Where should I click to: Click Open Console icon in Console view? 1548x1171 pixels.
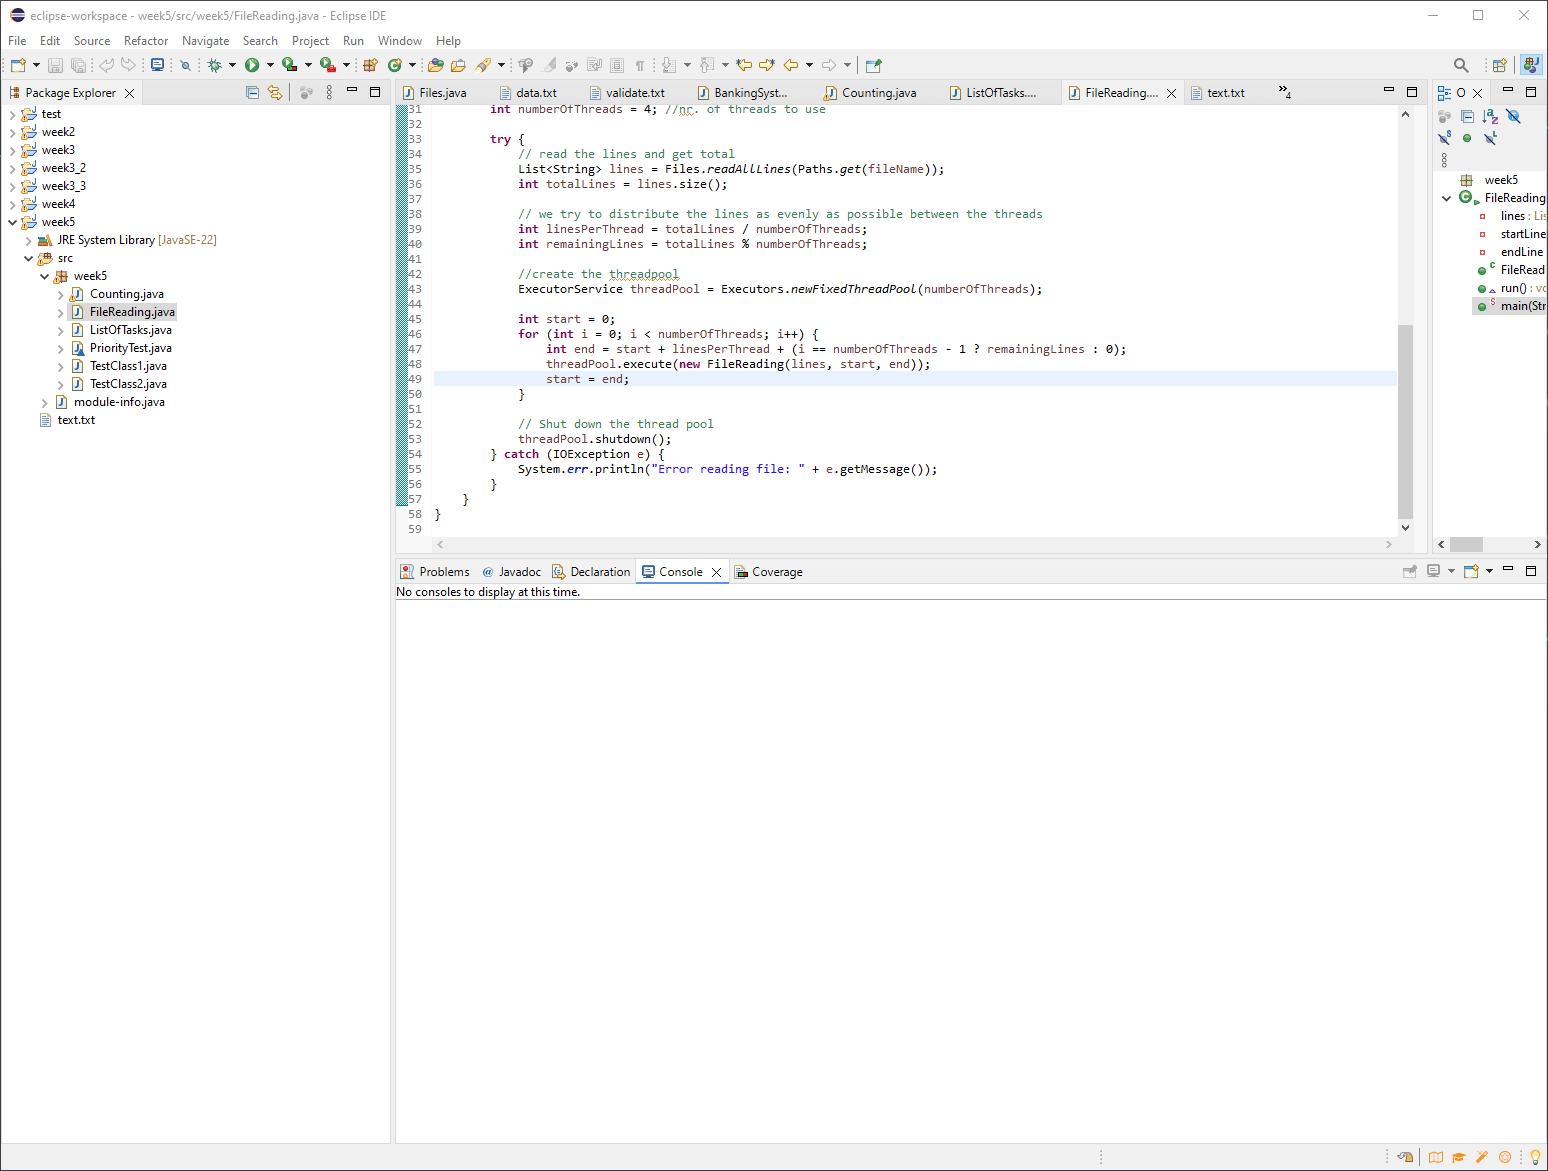click(1471, 571)
